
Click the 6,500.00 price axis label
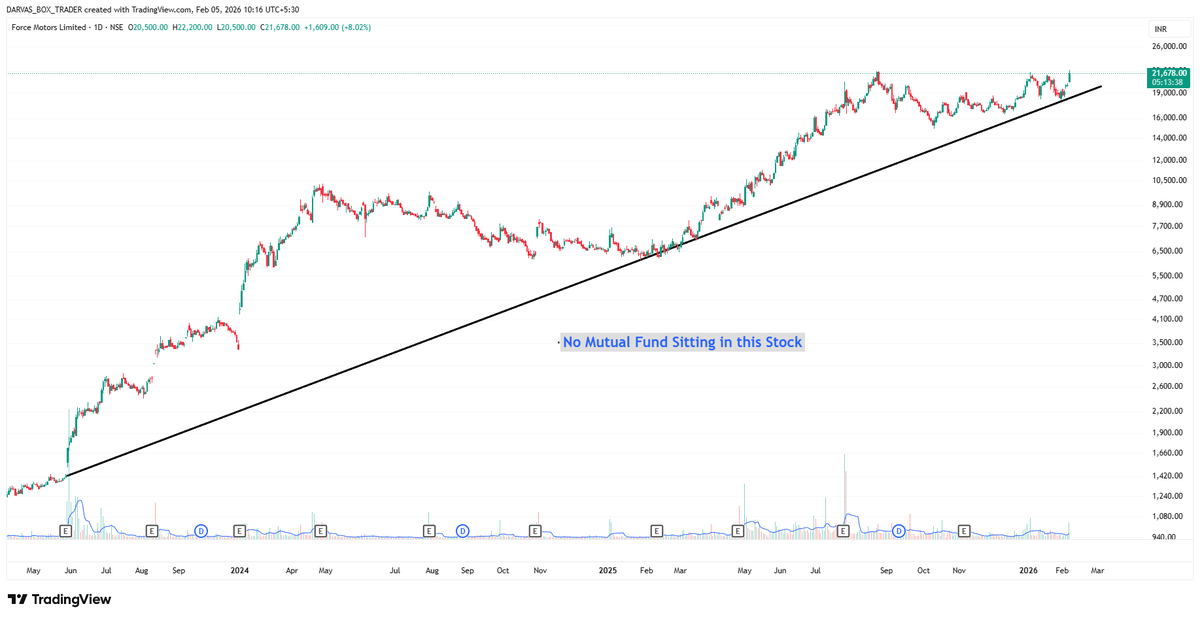(x=1169, y=251)
